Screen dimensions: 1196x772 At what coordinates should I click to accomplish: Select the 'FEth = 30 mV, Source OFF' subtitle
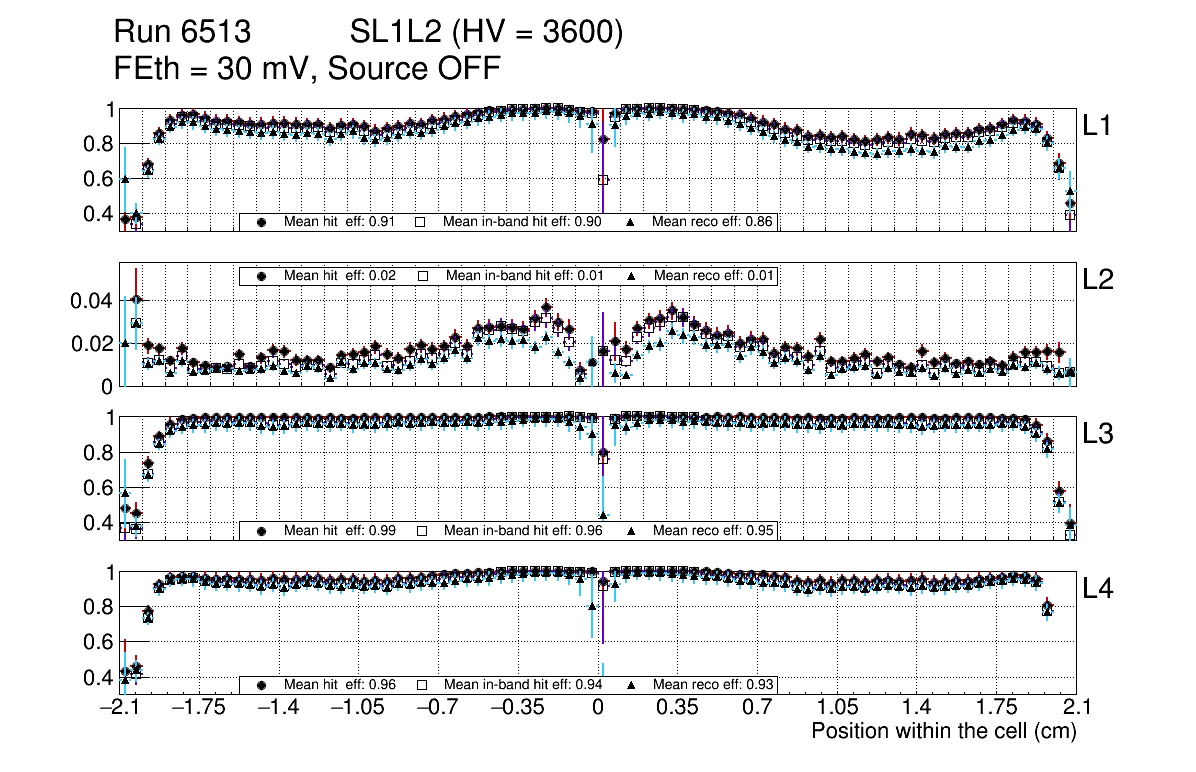click(307, 69)
